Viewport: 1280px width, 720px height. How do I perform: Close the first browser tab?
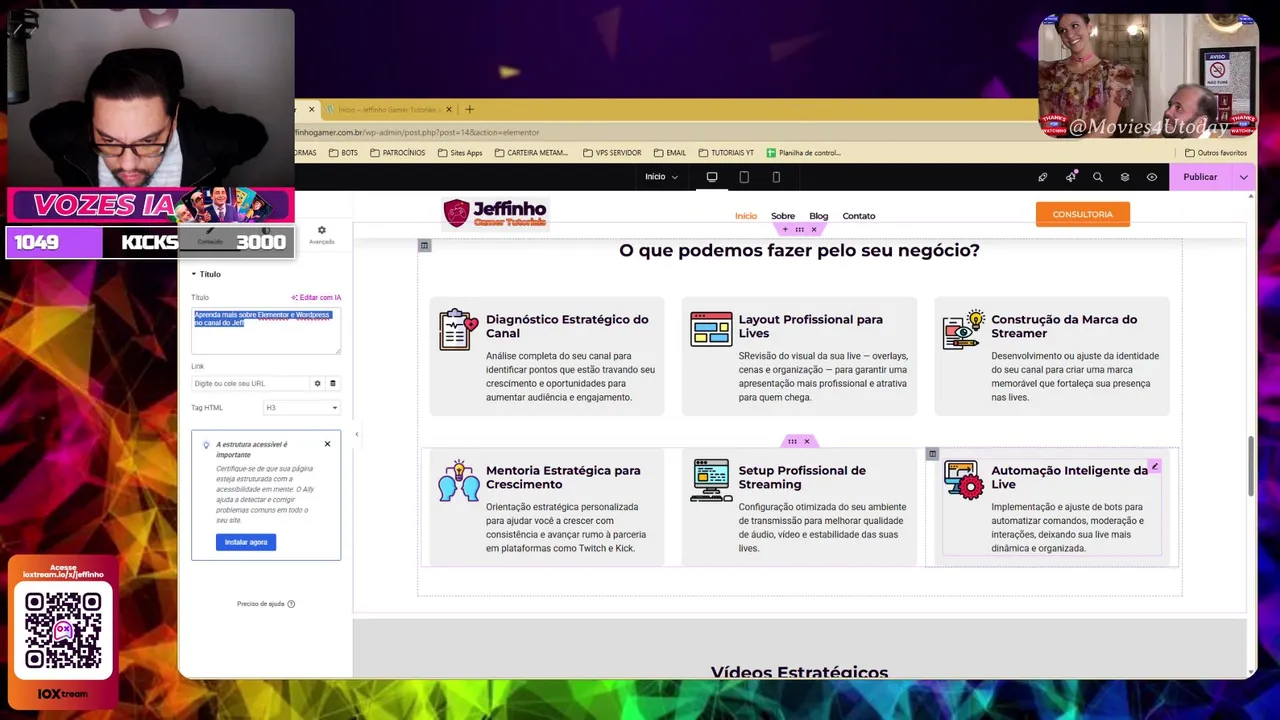(311, 109)
